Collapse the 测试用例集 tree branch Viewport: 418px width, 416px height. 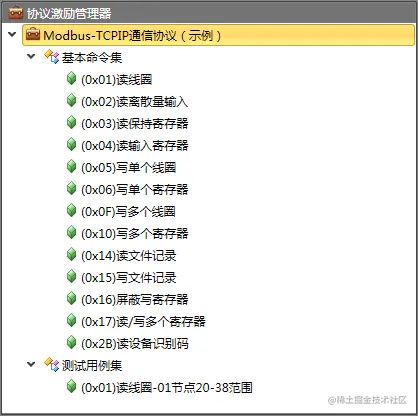coord(31,364)
